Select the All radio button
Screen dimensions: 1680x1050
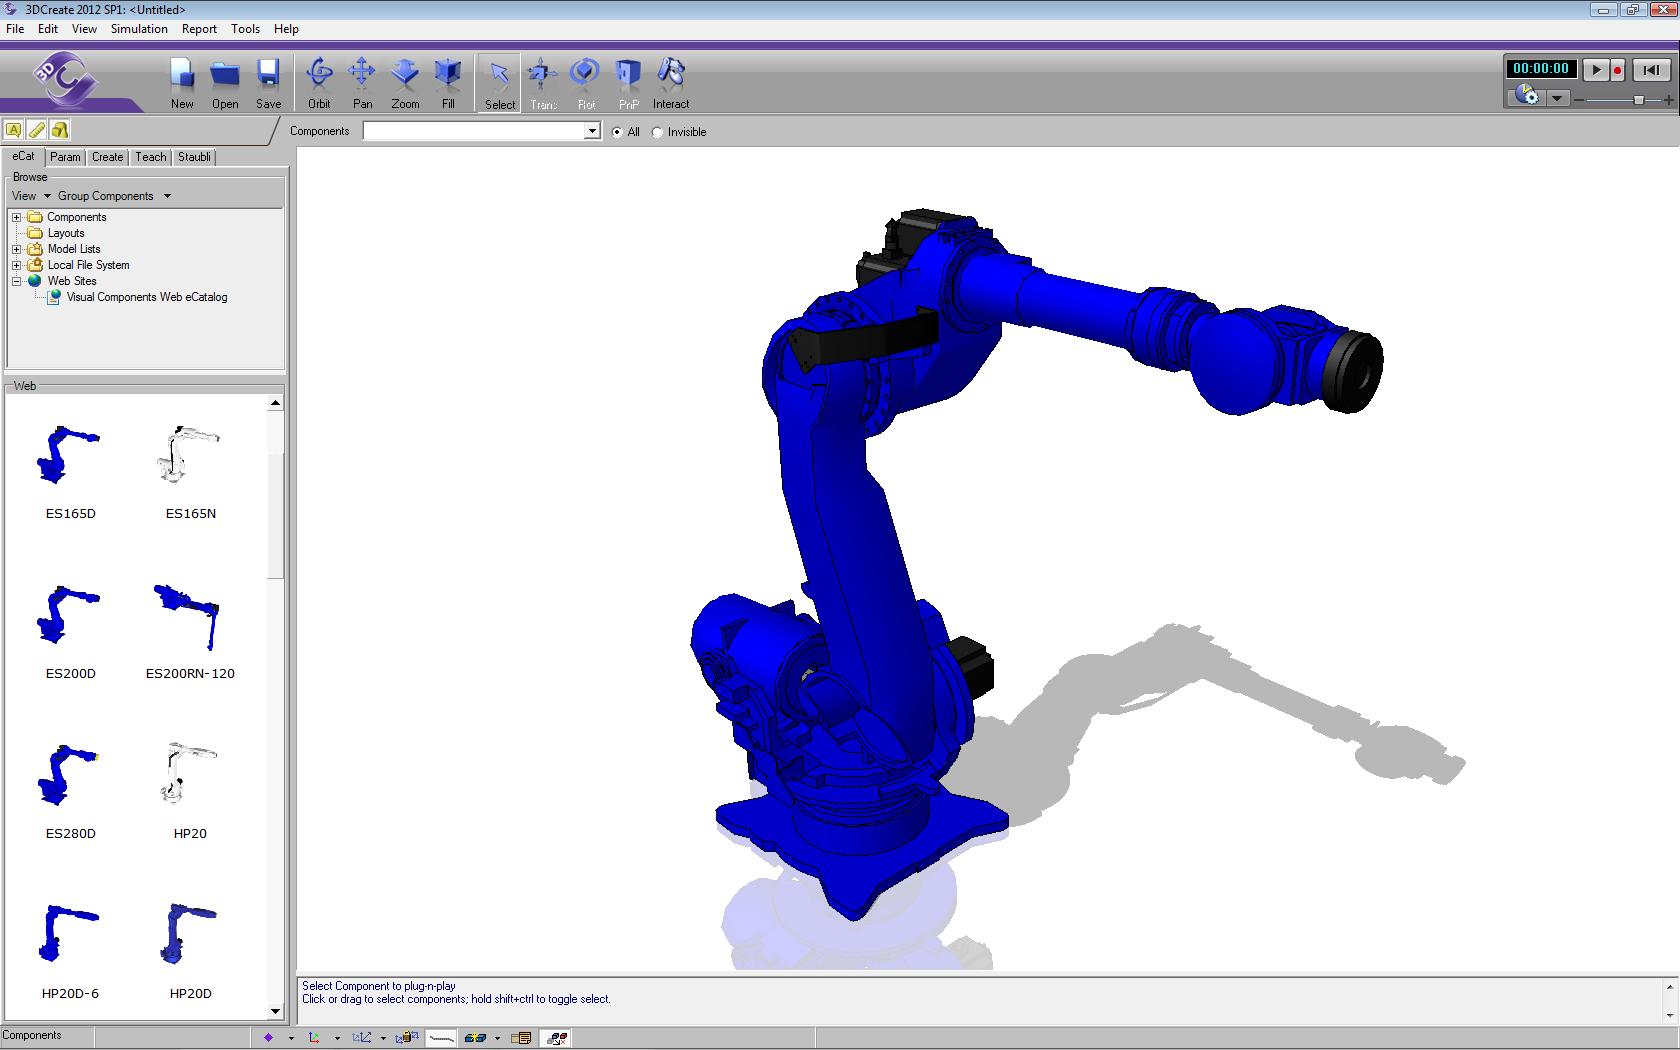617,132
